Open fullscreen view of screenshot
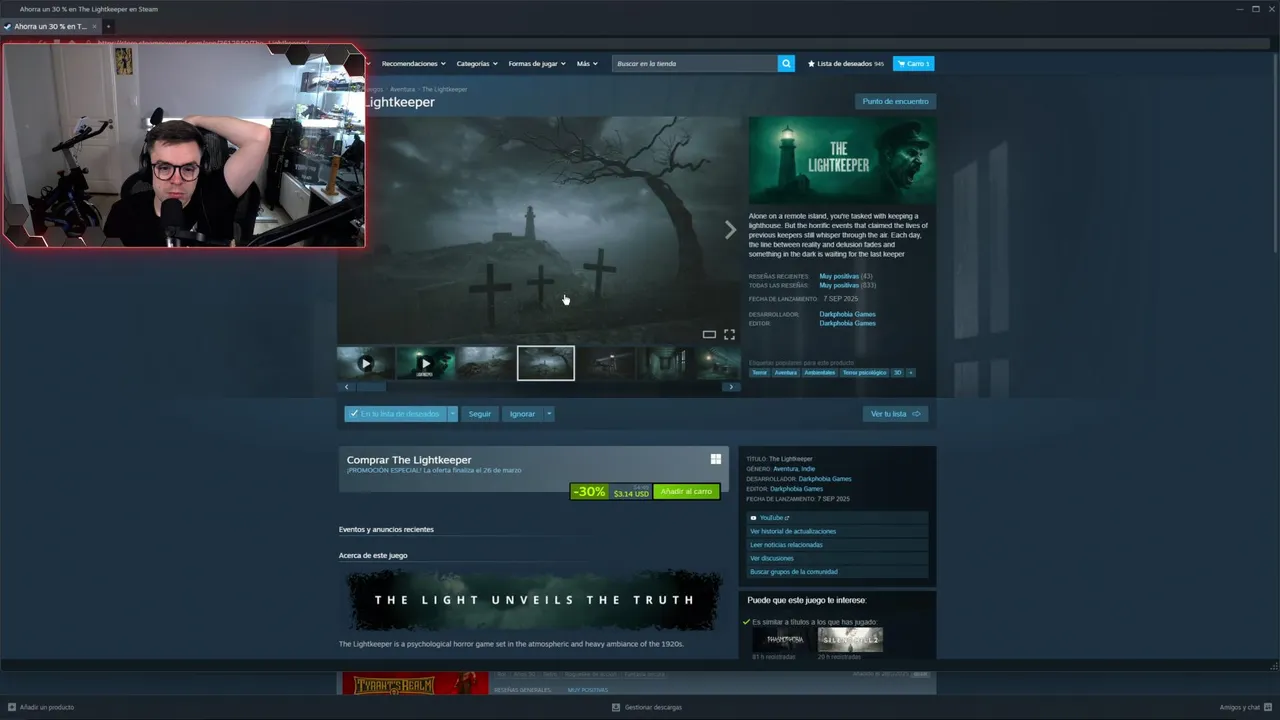1280x720 pixels. 729,334
